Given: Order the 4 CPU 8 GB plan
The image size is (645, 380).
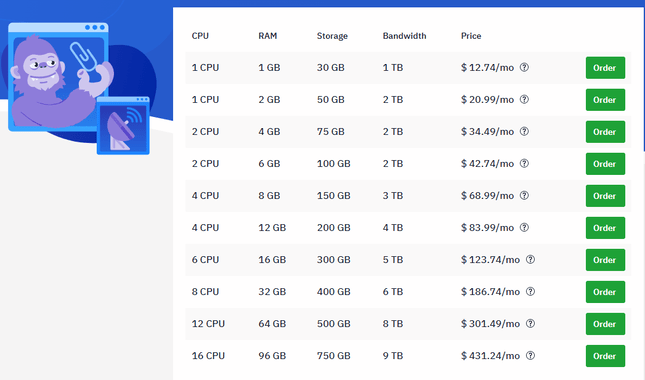Looking at the screenshot, I should coord(605,196).
